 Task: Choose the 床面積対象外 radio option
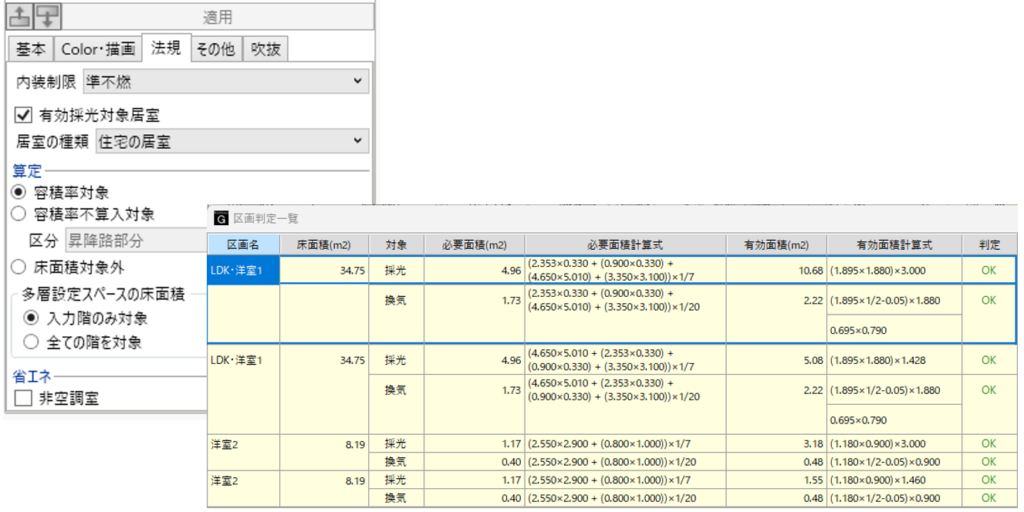pos(19,267)
